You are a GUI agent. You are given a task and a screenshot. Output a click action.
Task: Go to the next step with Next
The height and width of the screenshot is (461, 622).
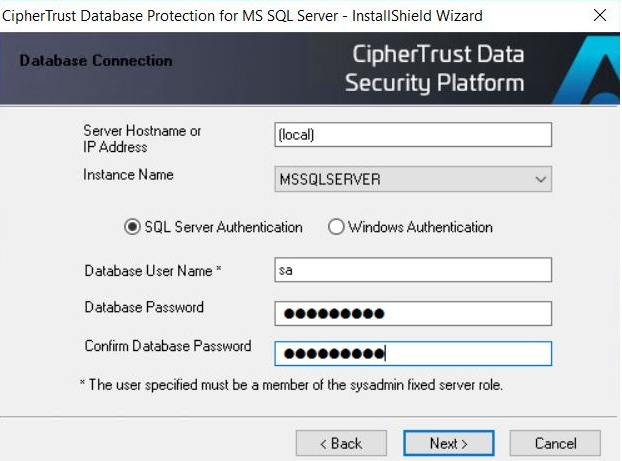[x=449, y=443]
